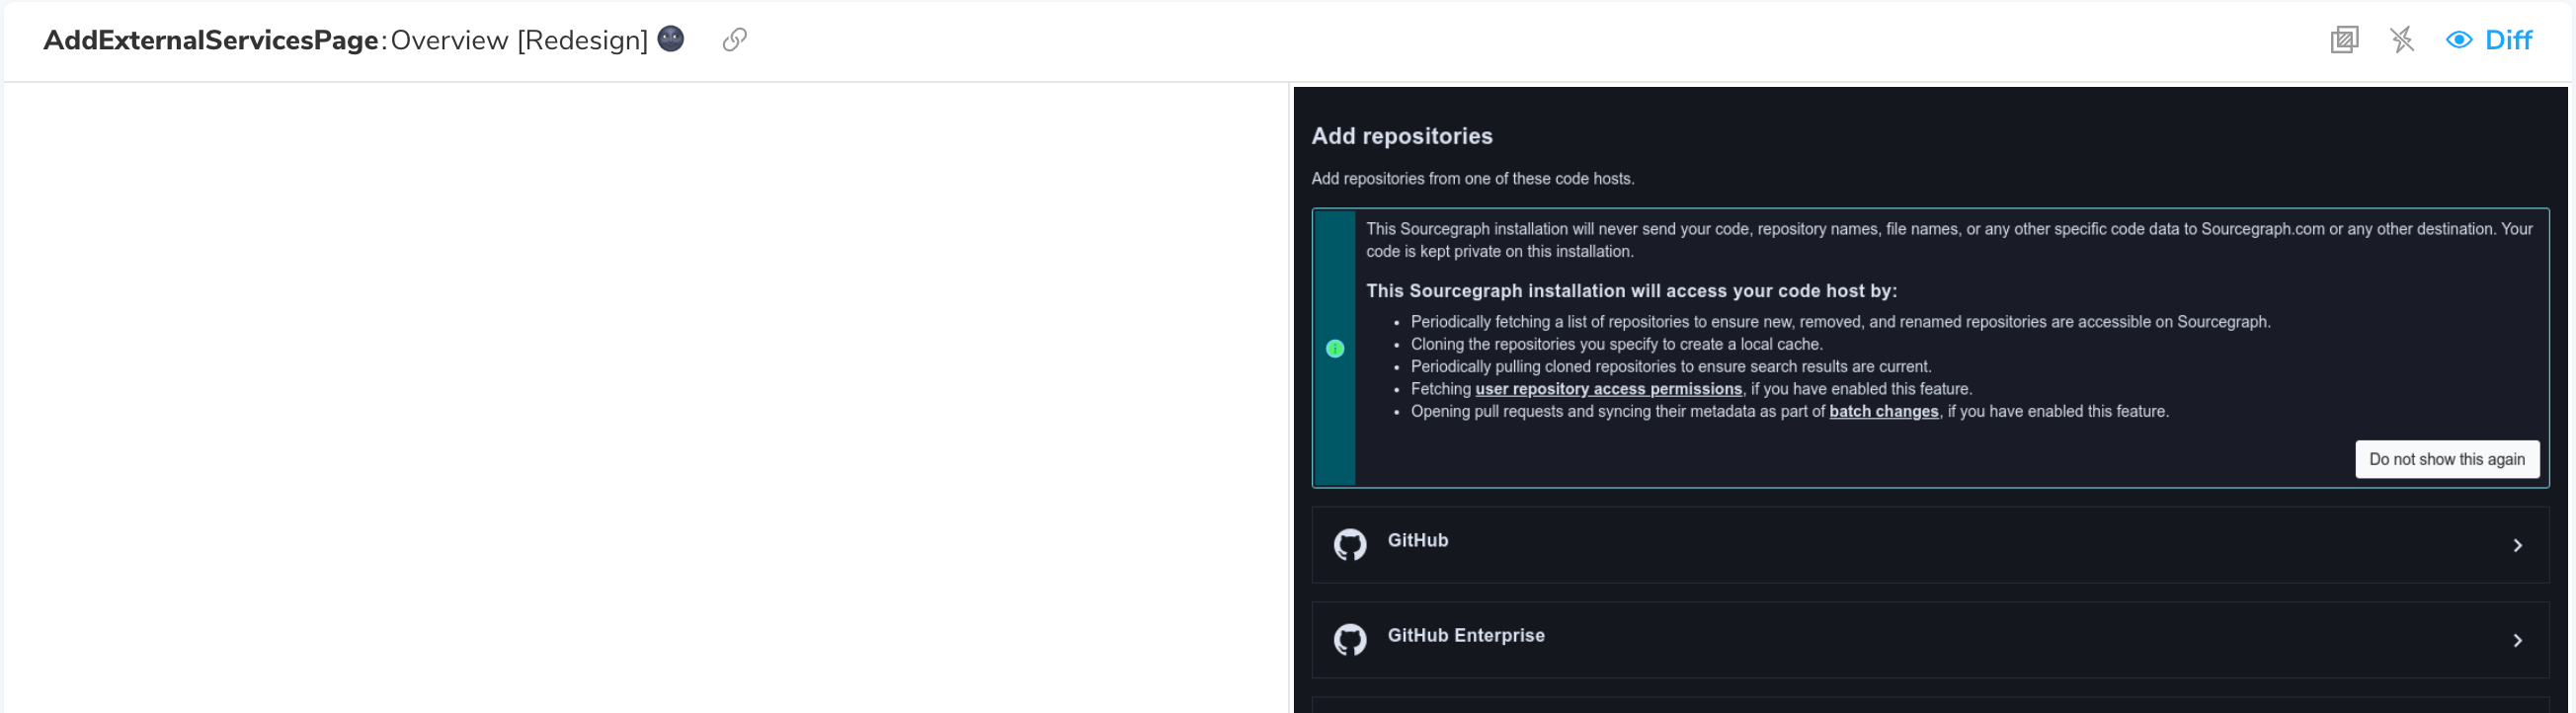Select the GitHub Enterprise code host label

[x=1465, y=635]
